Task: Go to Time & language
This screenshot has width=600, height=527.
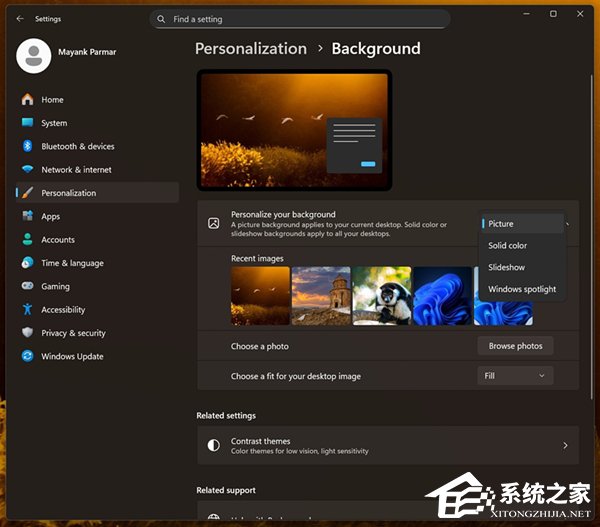Action: click(x=97, y=263)
